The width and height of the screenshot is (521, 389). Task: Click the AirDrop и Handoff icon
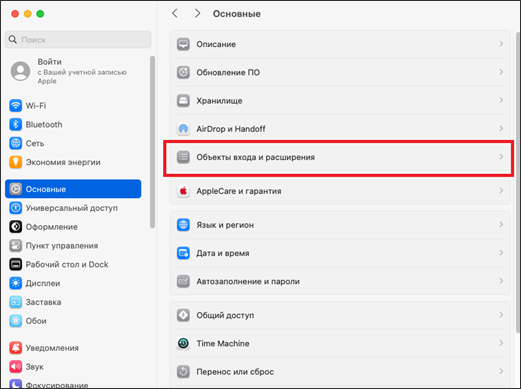point(183,129)
